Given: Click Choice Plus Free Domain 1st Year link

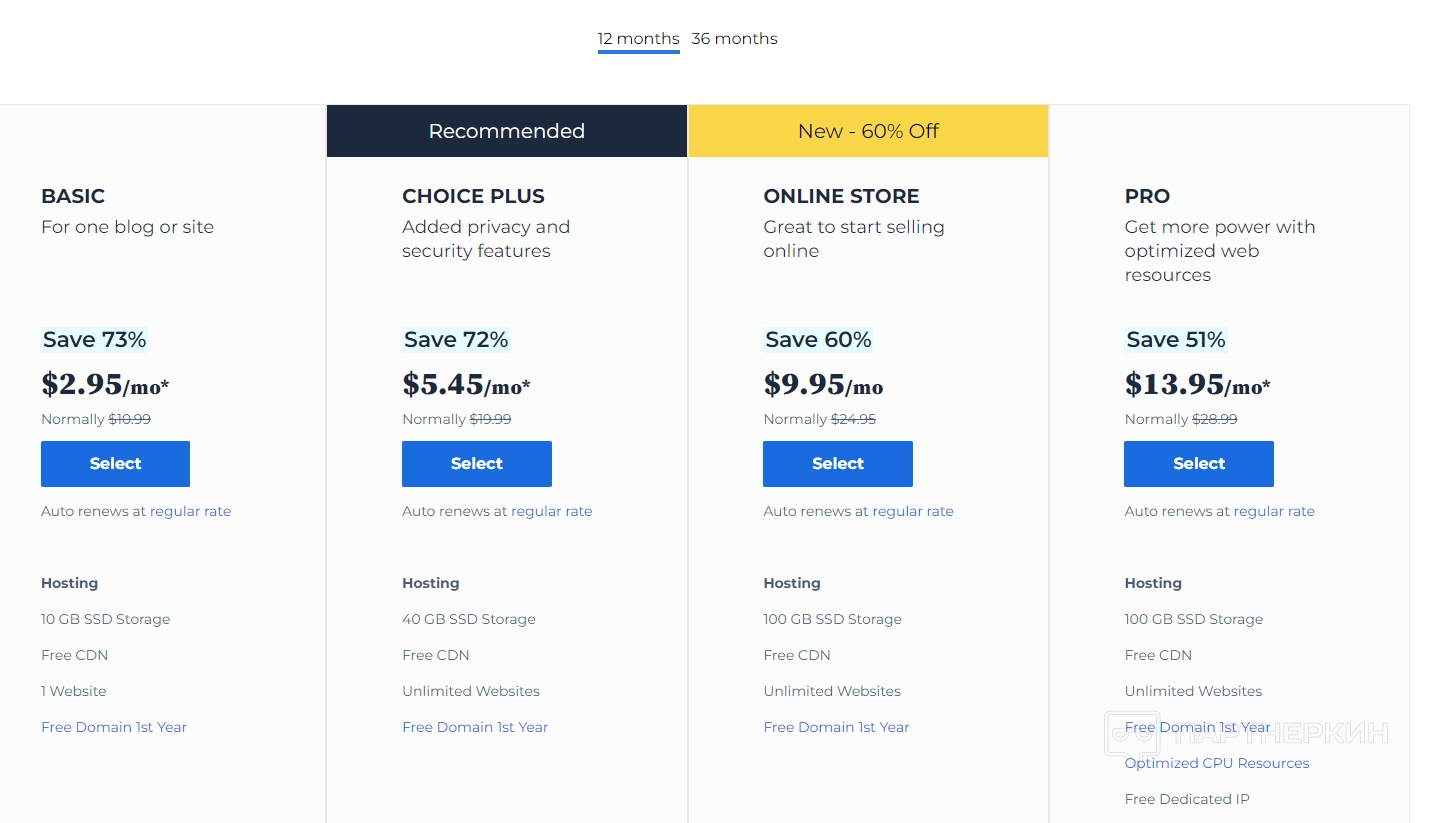Looking at the screenshot, I should [x=475, y=727].
